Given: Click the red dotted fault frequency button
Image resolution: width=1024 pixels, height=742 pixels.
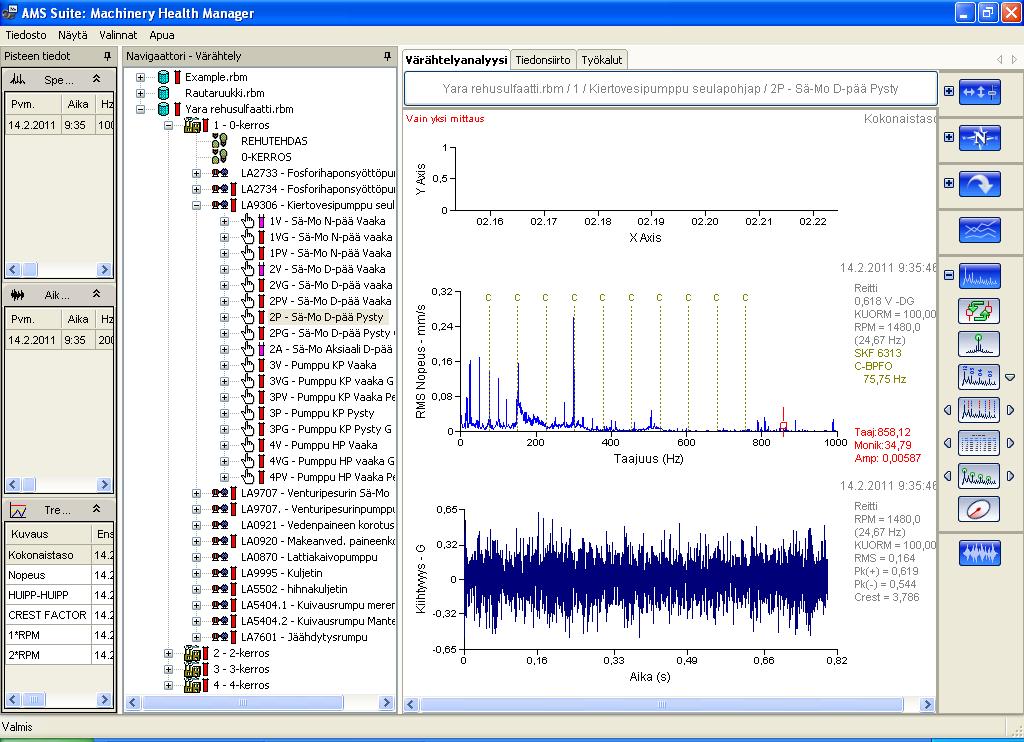Looking at the screenshot, I should pos(979,410).
